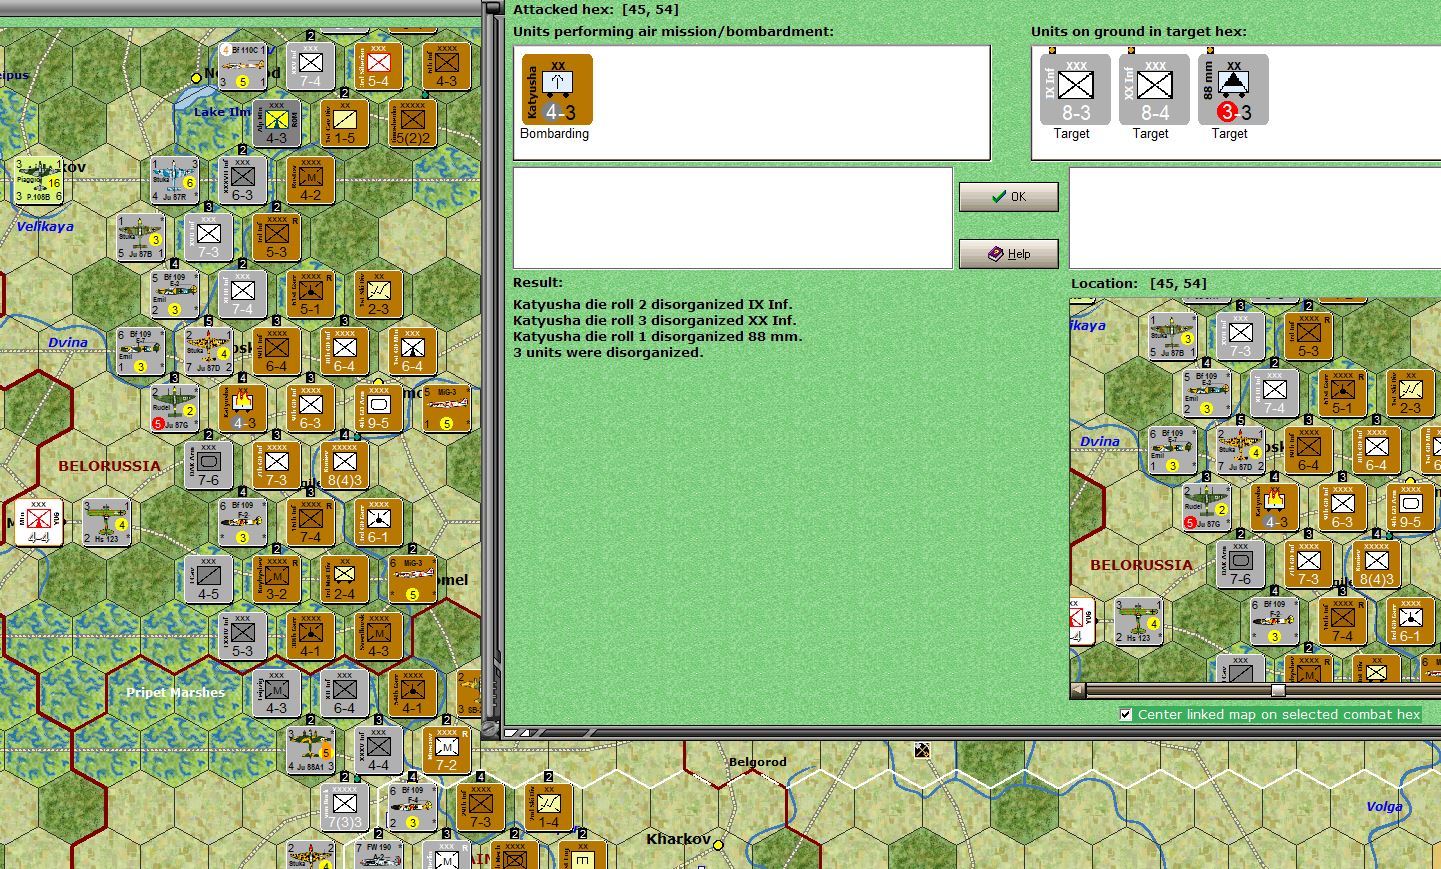This screenshot has width=1441, height=869.
Task: Toggle Center linked map on selected combat hex
Action: 1126,714
